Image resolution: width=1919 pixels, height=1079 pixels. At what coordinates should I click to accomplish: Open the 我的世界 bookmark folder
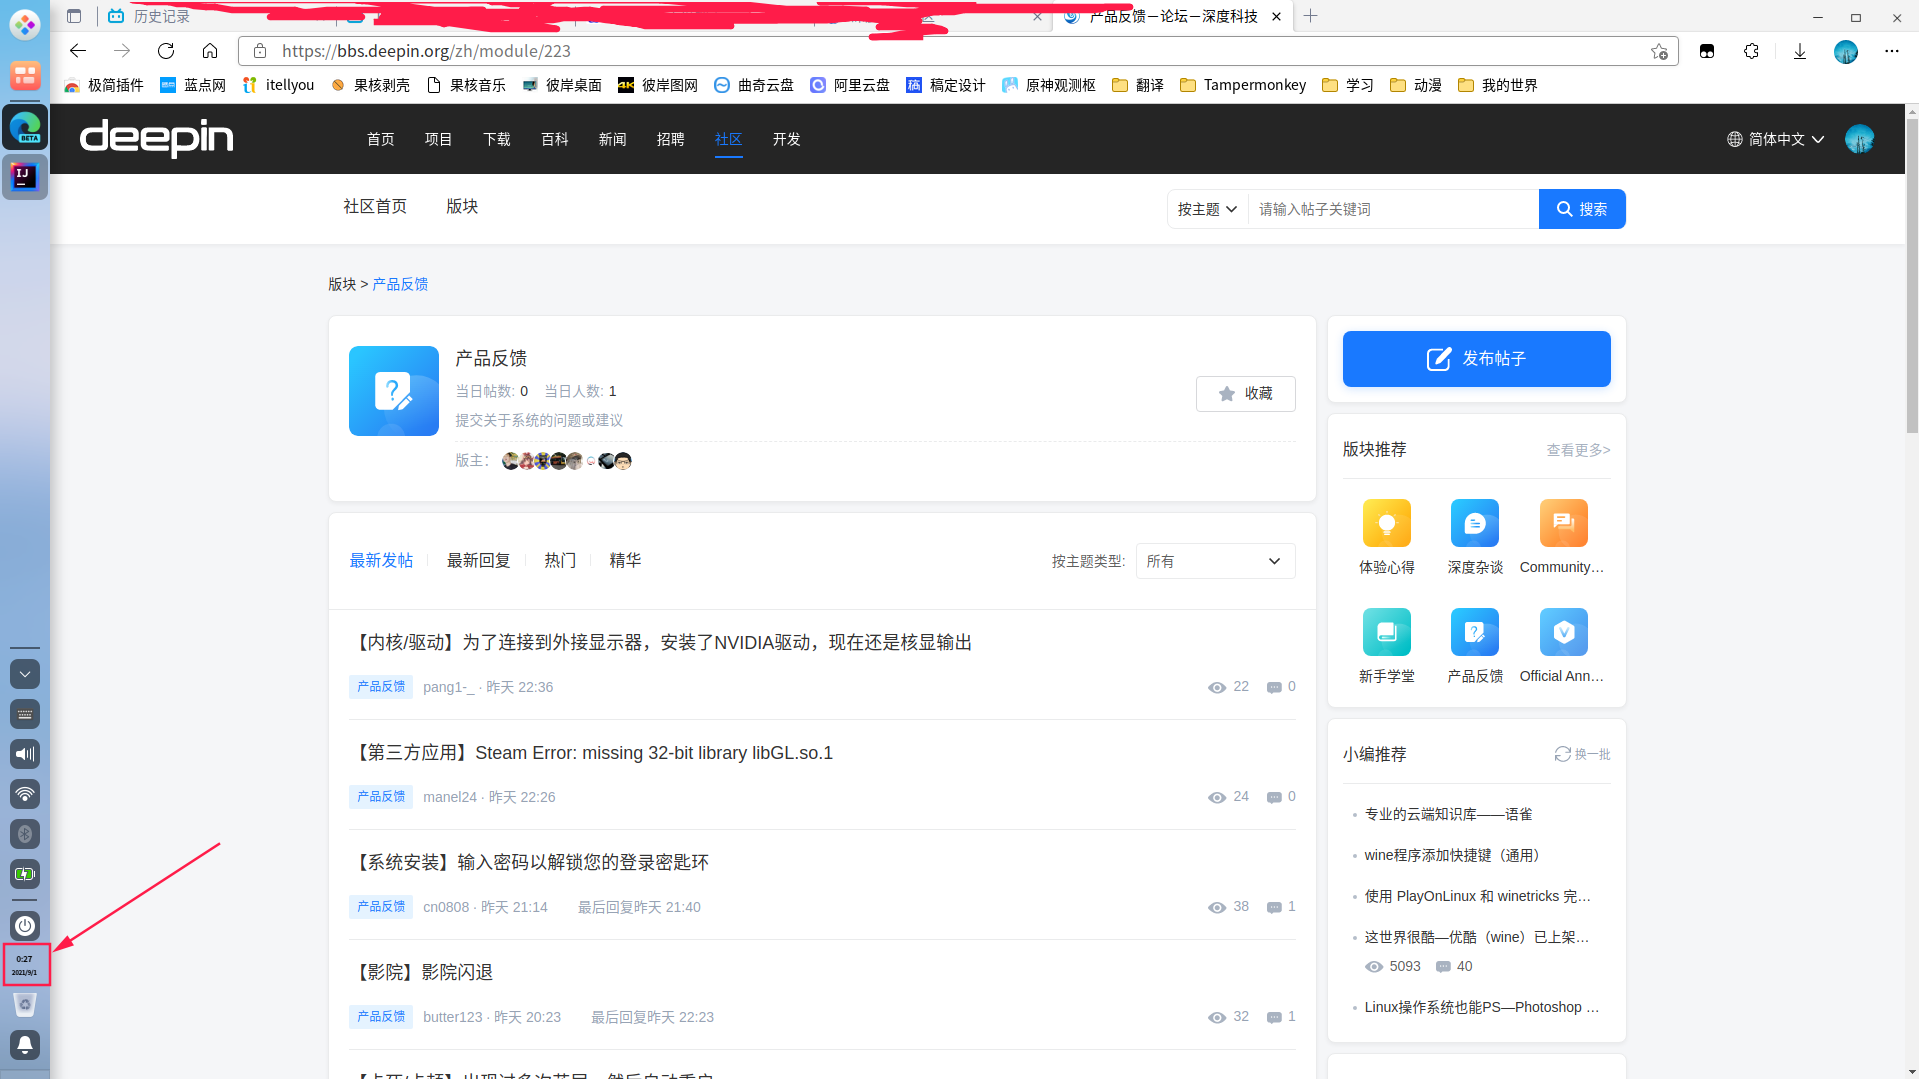click(1498, 85)
